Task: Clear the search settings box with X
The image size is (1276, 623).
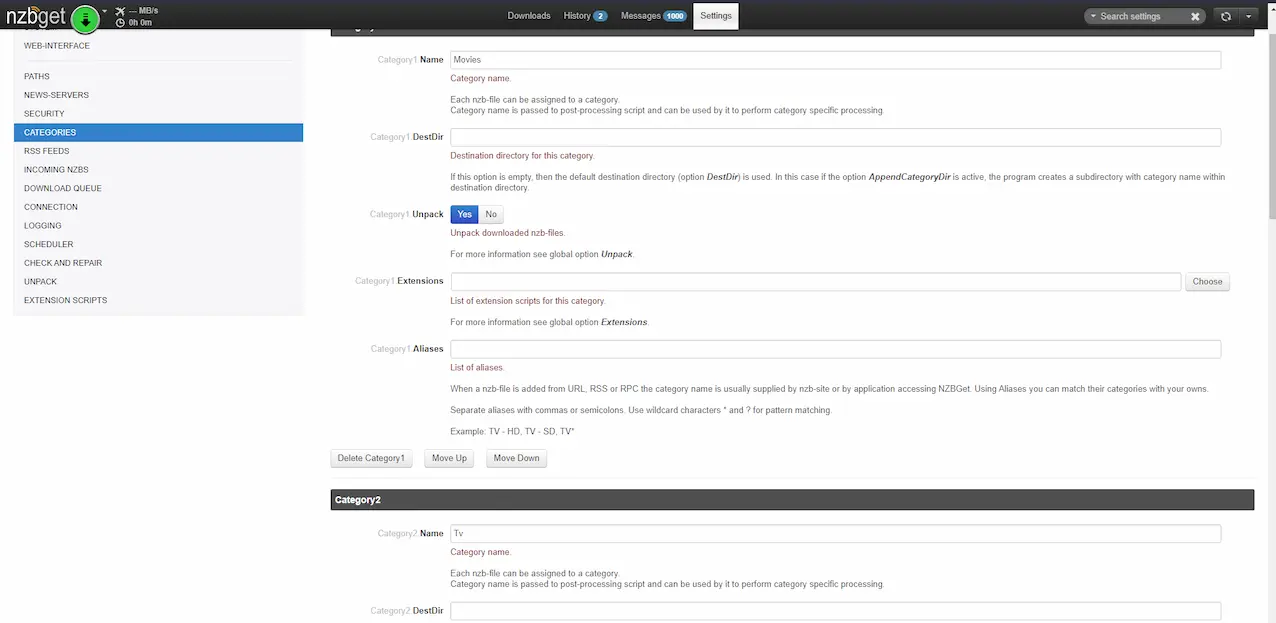Action: pos(1195,16)
